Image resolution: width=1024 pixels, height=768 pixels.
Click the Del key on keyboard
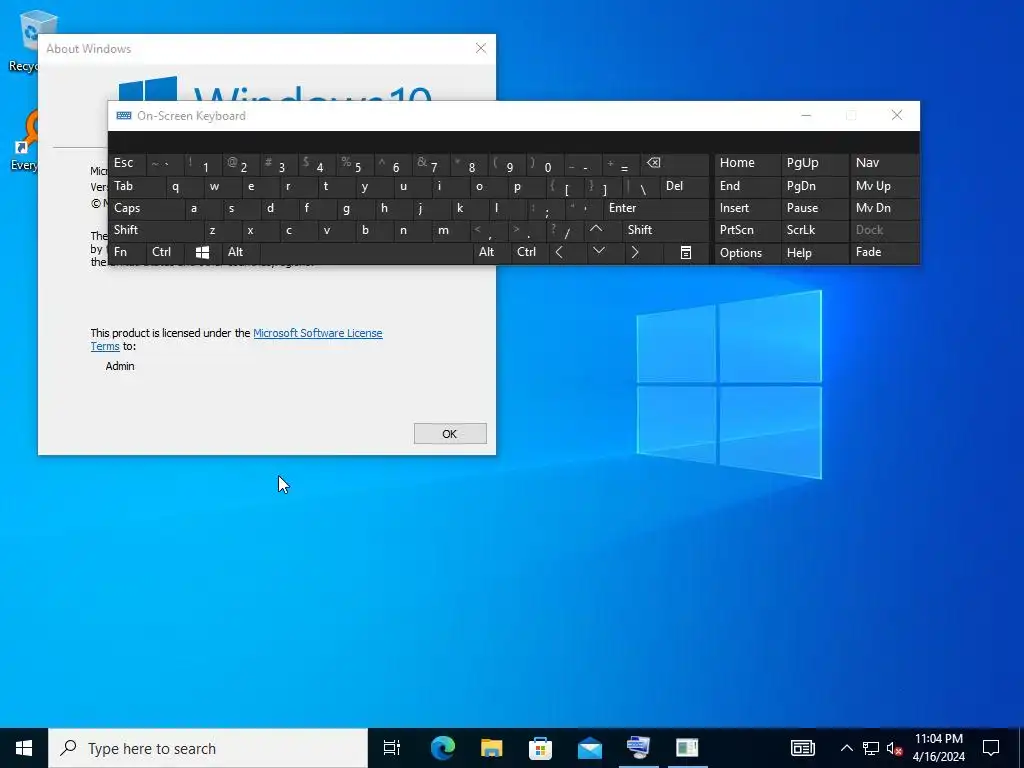click(x=685, y=186)
